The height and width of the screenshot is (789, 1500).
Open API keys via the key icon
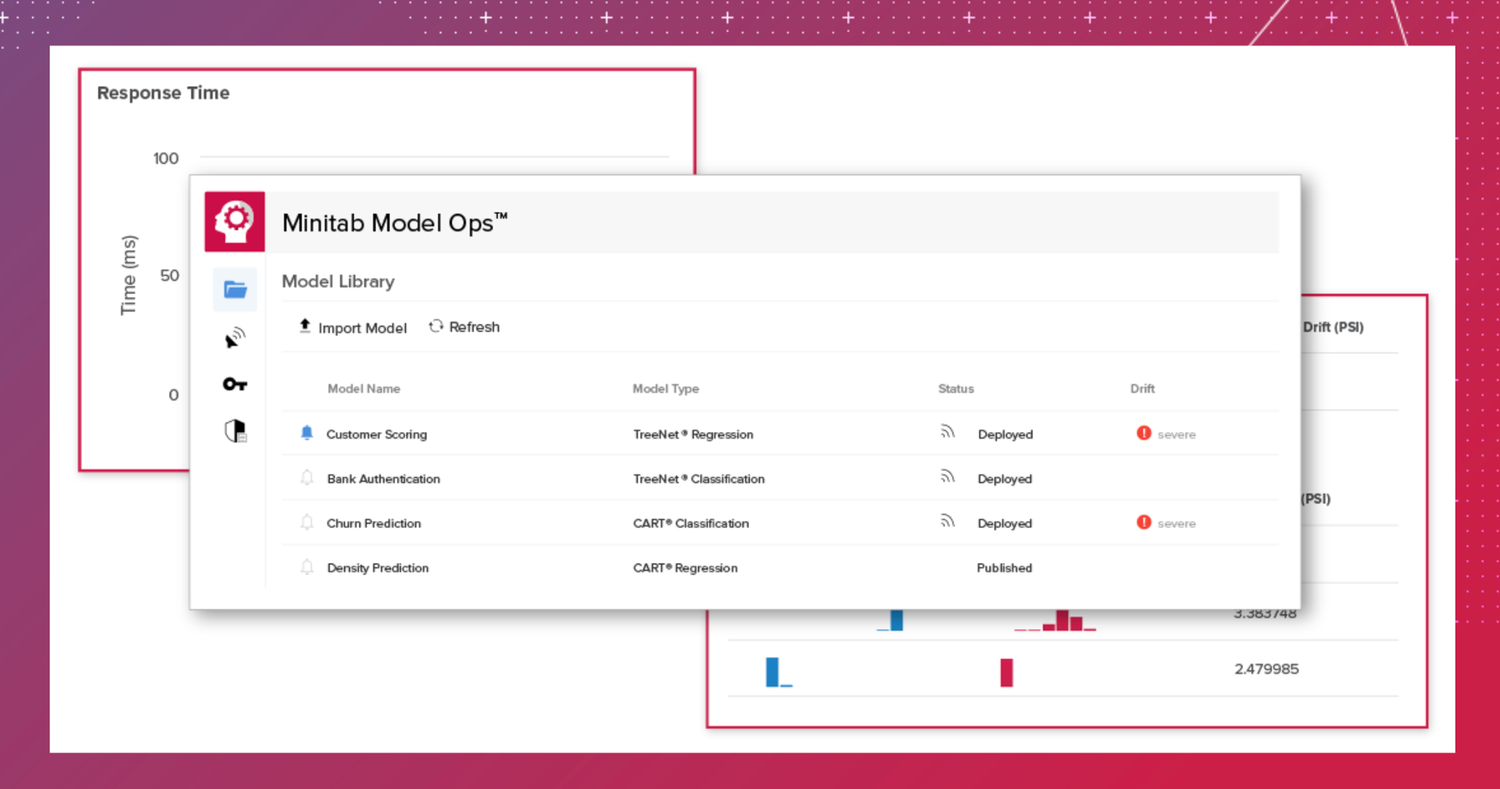[234, 383]
